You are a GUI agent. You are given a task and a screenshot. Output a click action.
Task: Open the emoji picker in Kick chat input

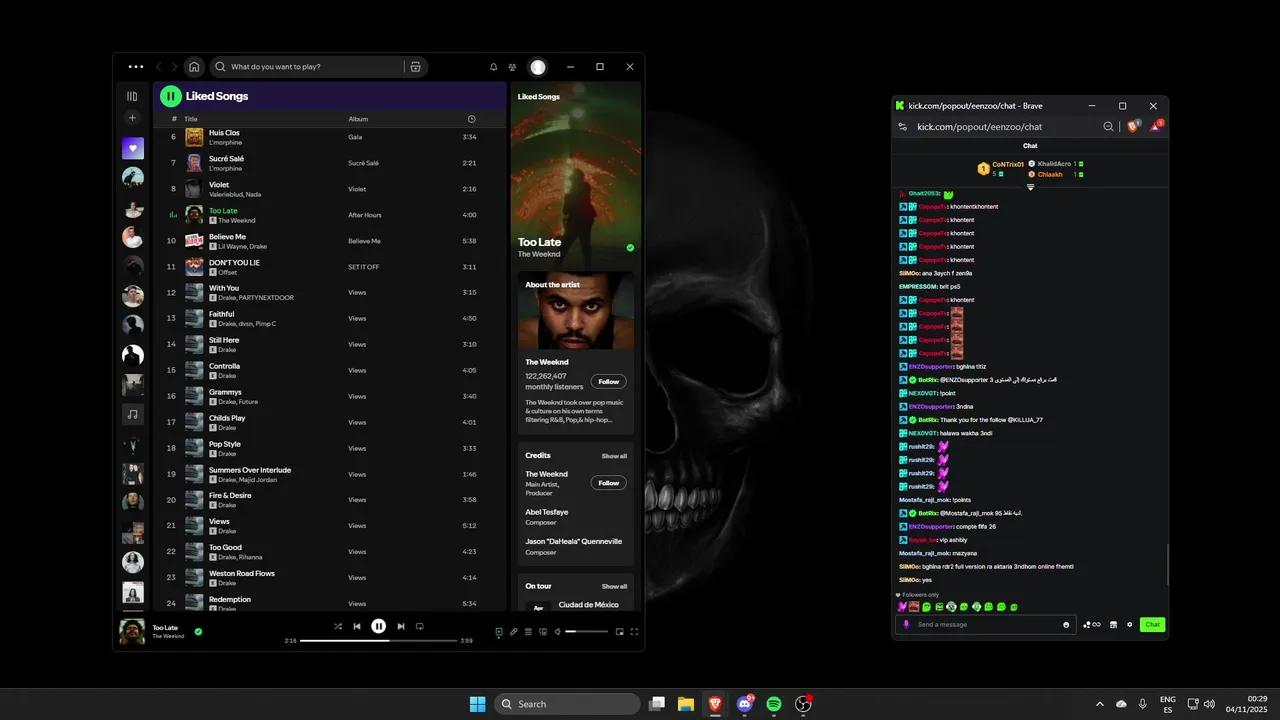point(1066,624)
